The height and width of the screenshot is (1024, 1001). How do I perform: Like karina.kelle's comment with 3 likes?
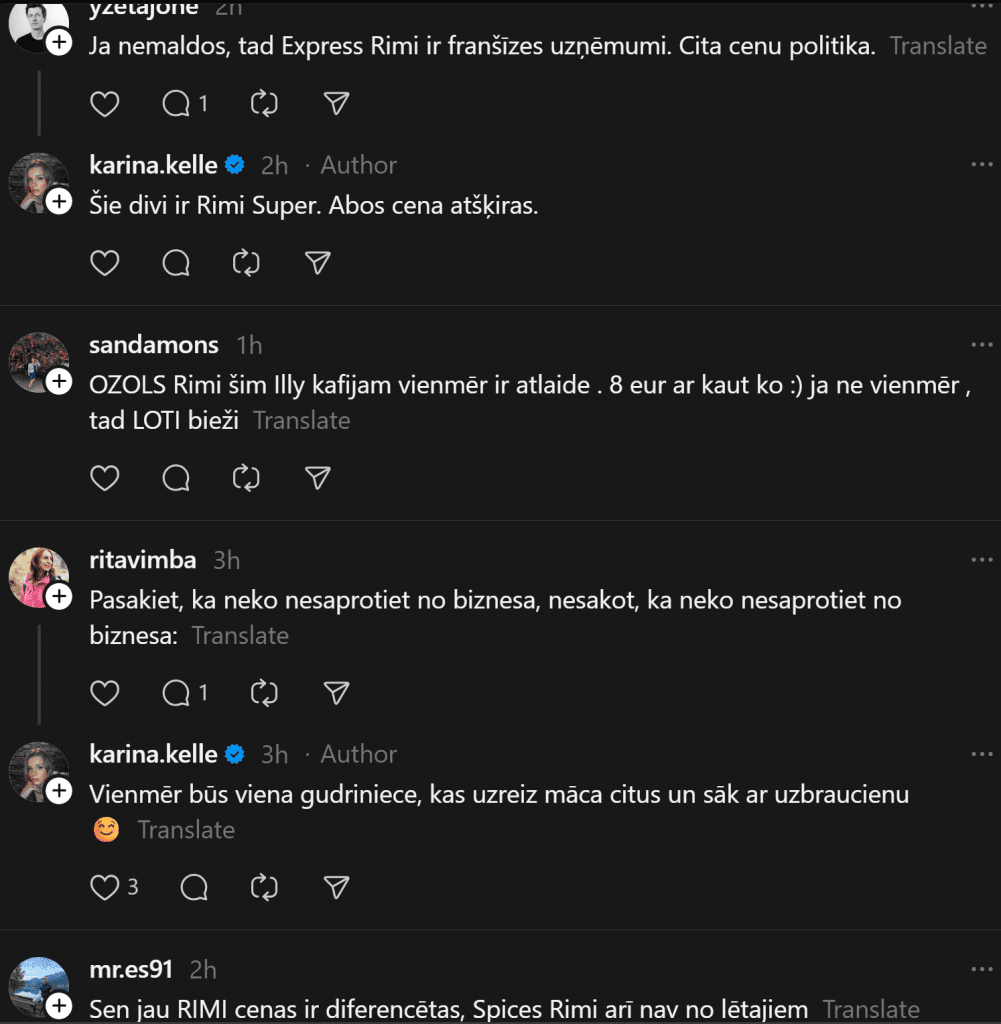click(105, 887)
